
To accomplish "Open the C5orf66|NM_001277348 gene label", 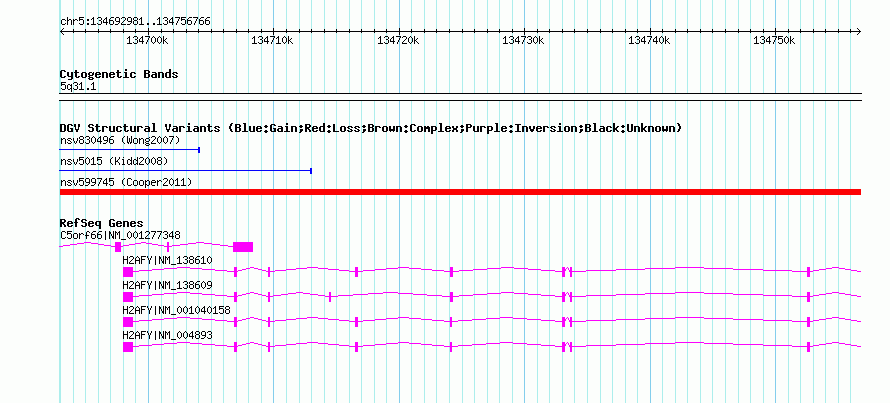I will (x=120, y=235).
